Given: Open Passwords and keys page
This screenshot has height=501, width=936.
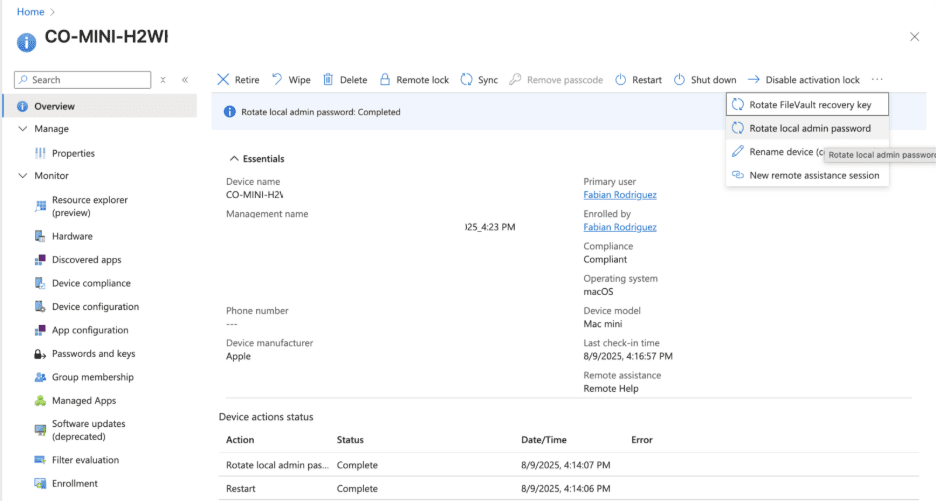Looking at the screenshot, I should (93, 354).
